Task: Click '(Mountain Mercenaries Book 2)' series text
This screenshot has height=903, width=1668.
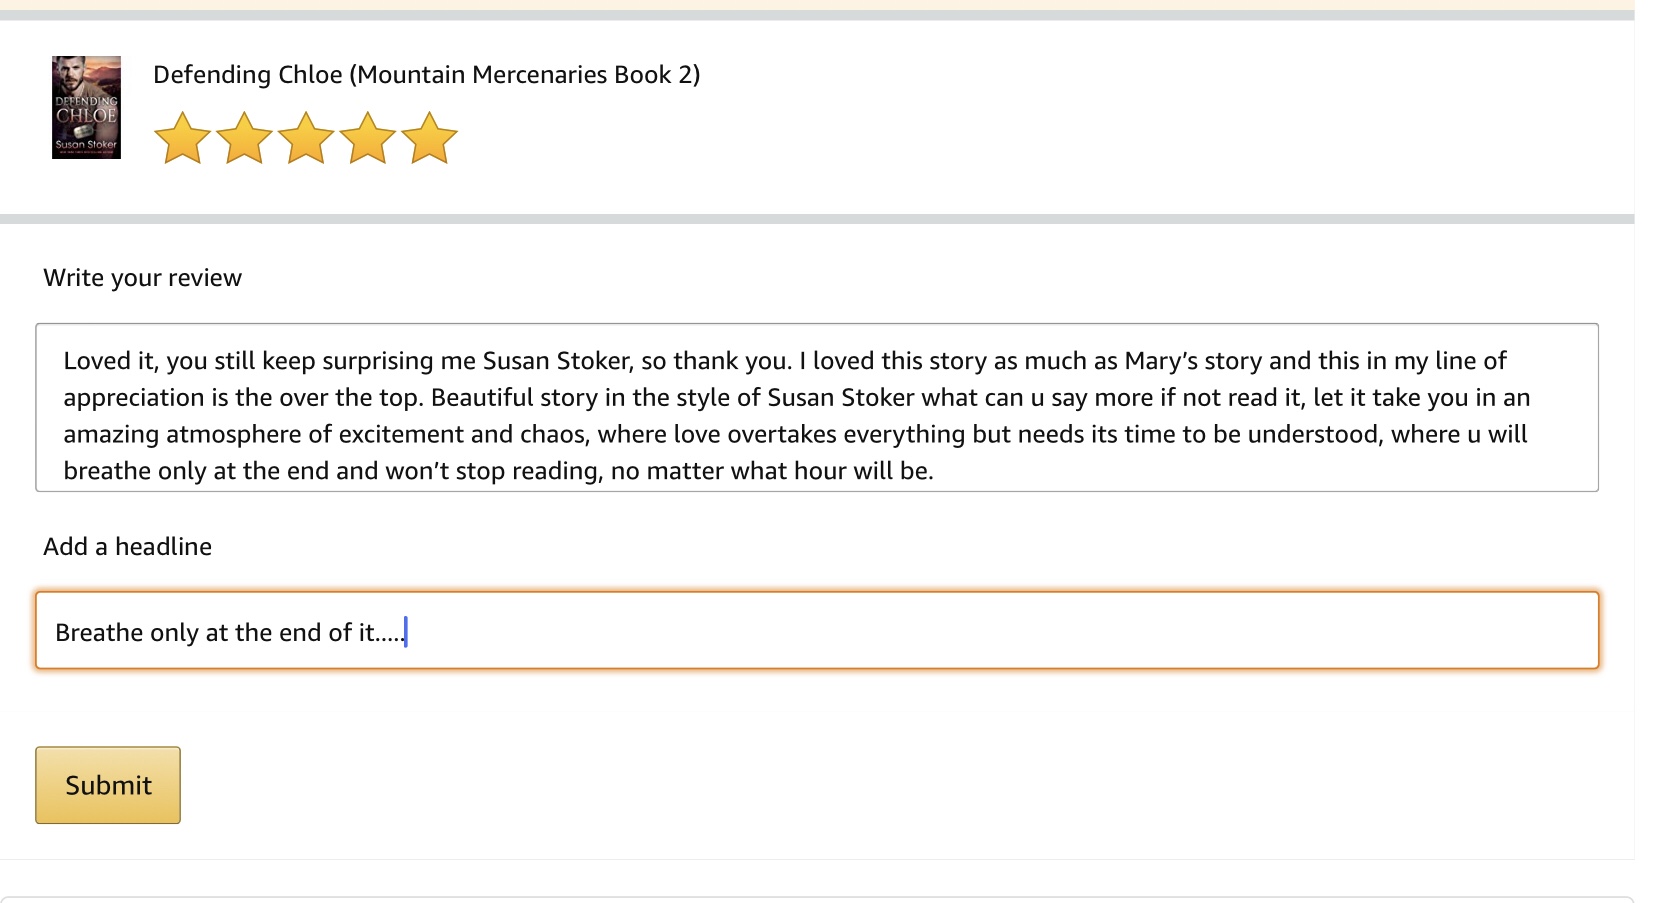Action: point(524,75)
